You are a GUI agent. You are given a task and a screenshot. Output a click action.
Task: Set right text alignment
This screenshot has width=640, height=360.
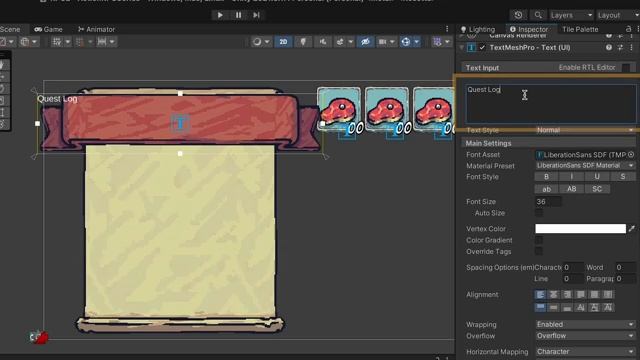(567, 294)
